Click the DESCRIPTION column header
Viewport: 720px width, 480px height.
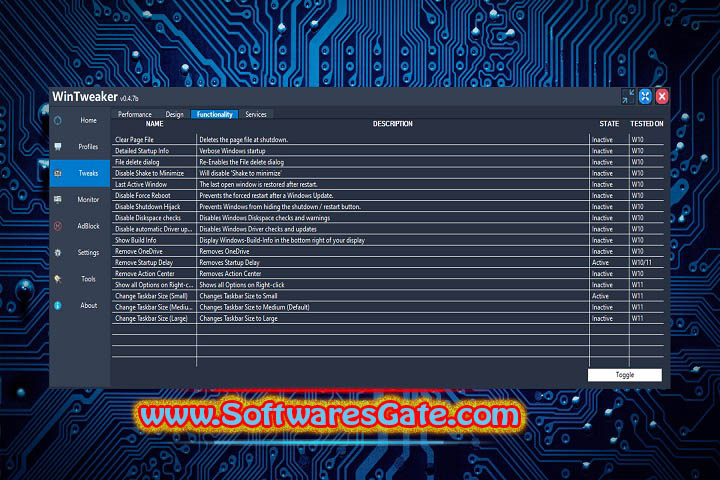pyautogui.click(x=393, y=124)
